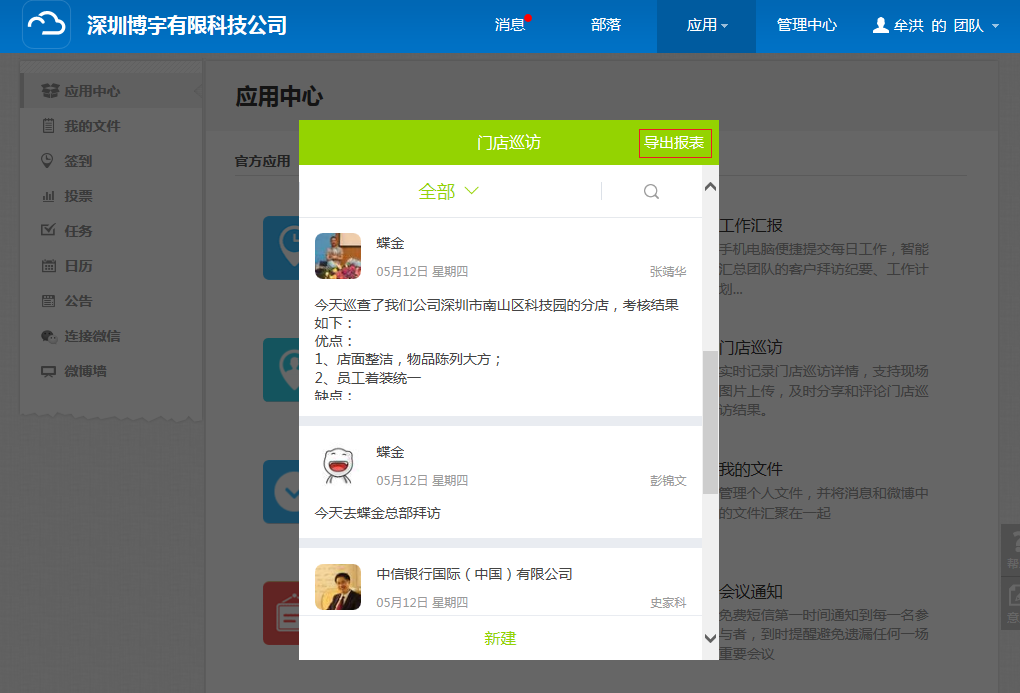Go to 管理中心 in top navigation
Viewport: 1020px width, 693px height.
[x=806, y=25]
